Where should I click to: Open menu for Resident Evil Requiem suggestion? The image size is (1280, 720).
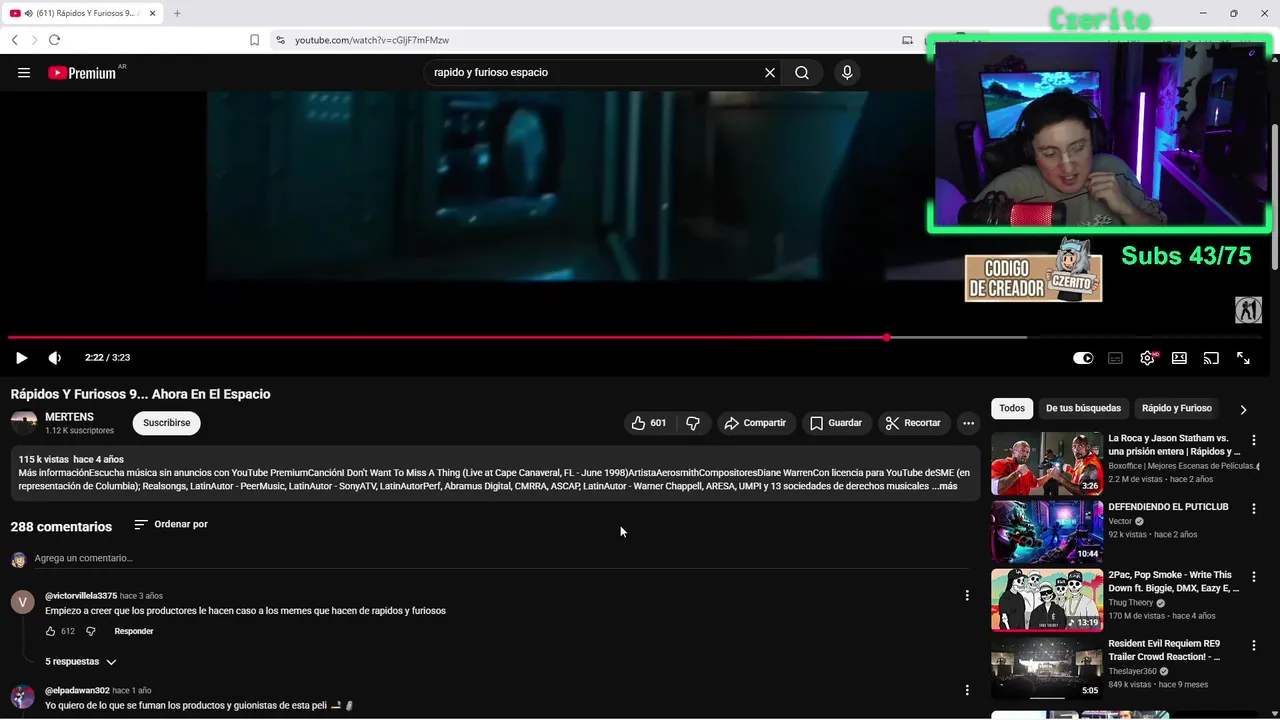(1253, 646)
